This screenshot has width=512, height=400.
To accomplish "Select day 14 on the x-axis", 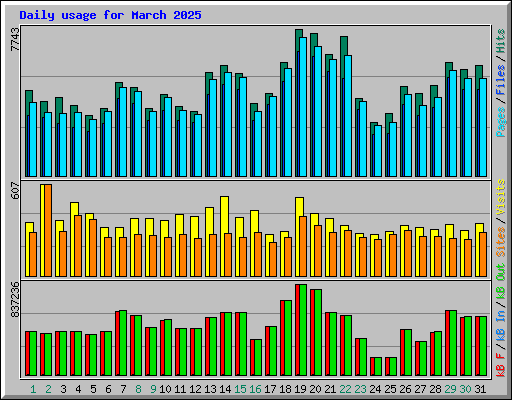I will pos(225,389).
